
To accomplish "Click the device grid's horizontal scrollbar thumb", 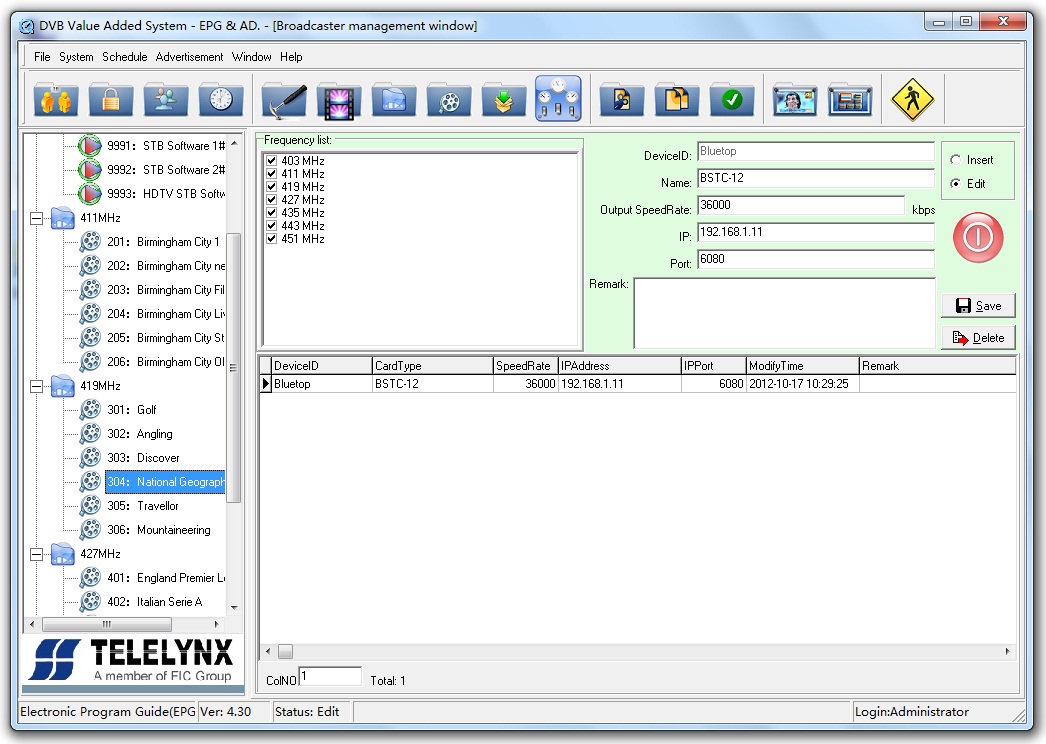I will click(x=286, y=651).
